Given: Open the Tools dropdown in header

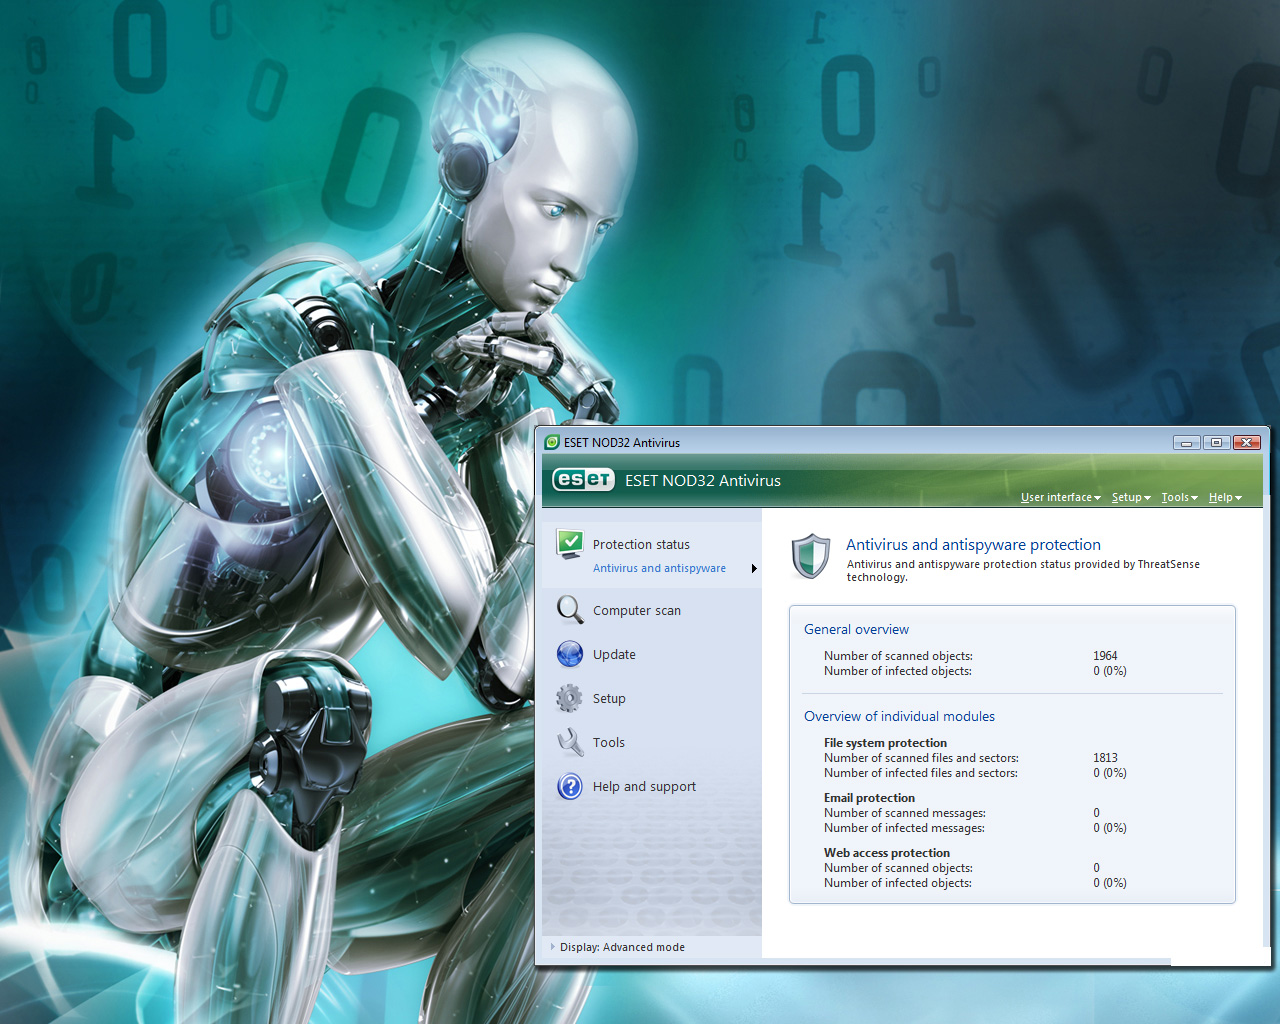Looking at the screenshot, I should tap(1180, 497).
